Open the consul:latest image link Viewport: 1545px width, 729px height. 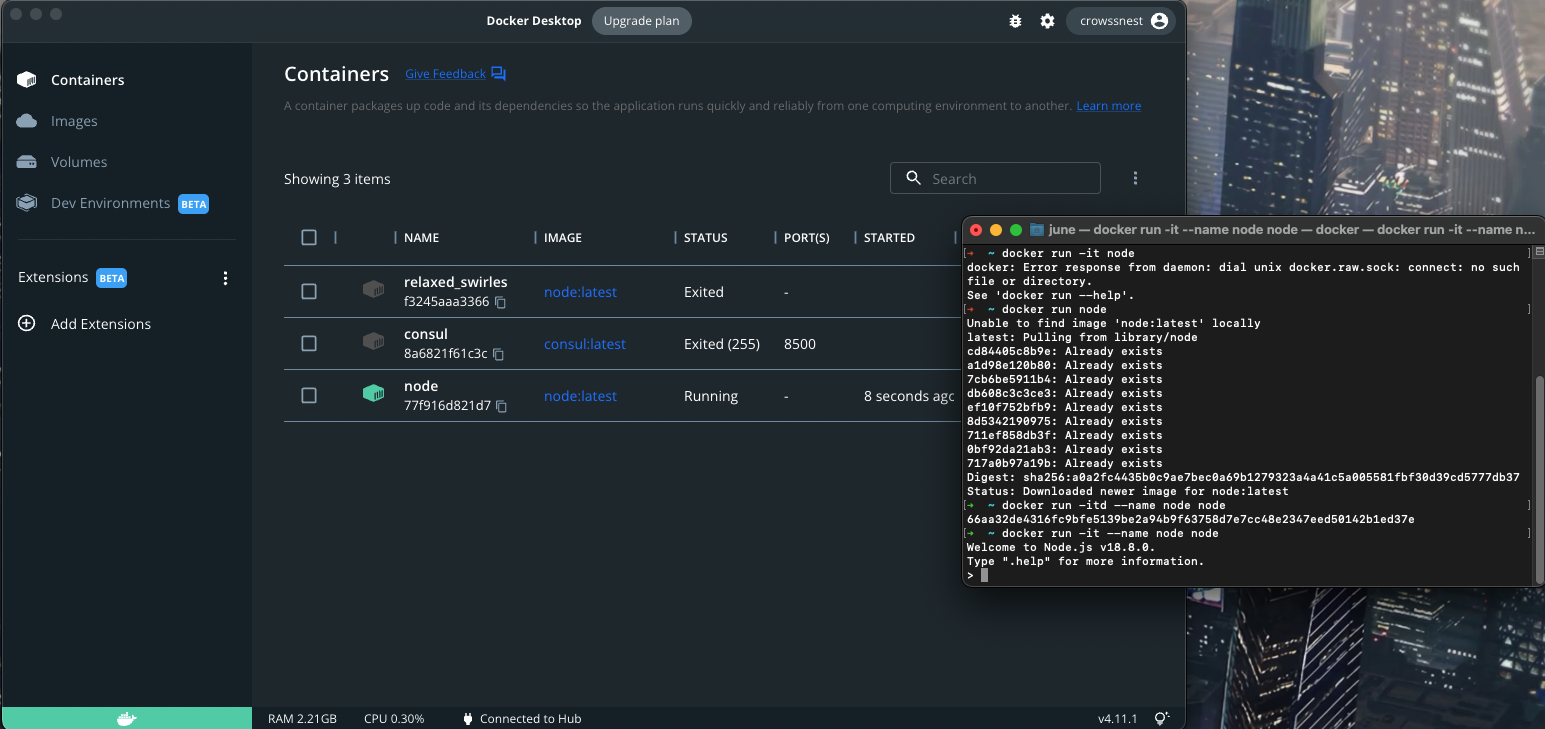tap(585, 344)
